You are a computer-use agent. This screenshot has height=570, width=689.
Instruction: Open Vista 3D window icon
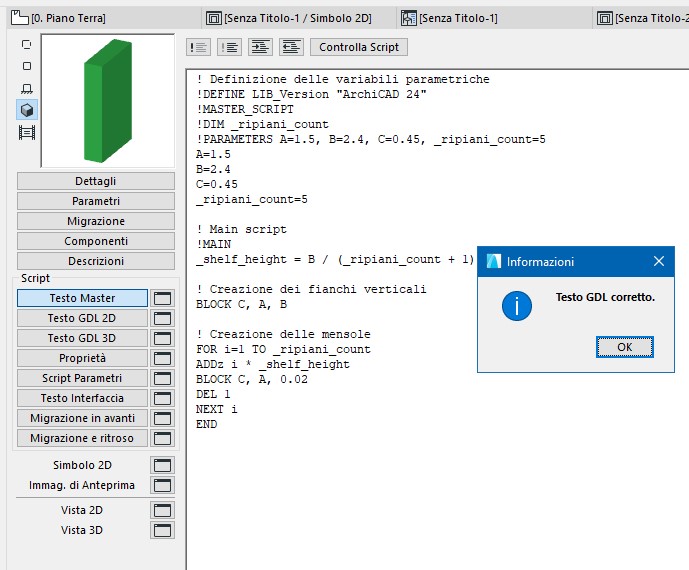coord(162,530)
